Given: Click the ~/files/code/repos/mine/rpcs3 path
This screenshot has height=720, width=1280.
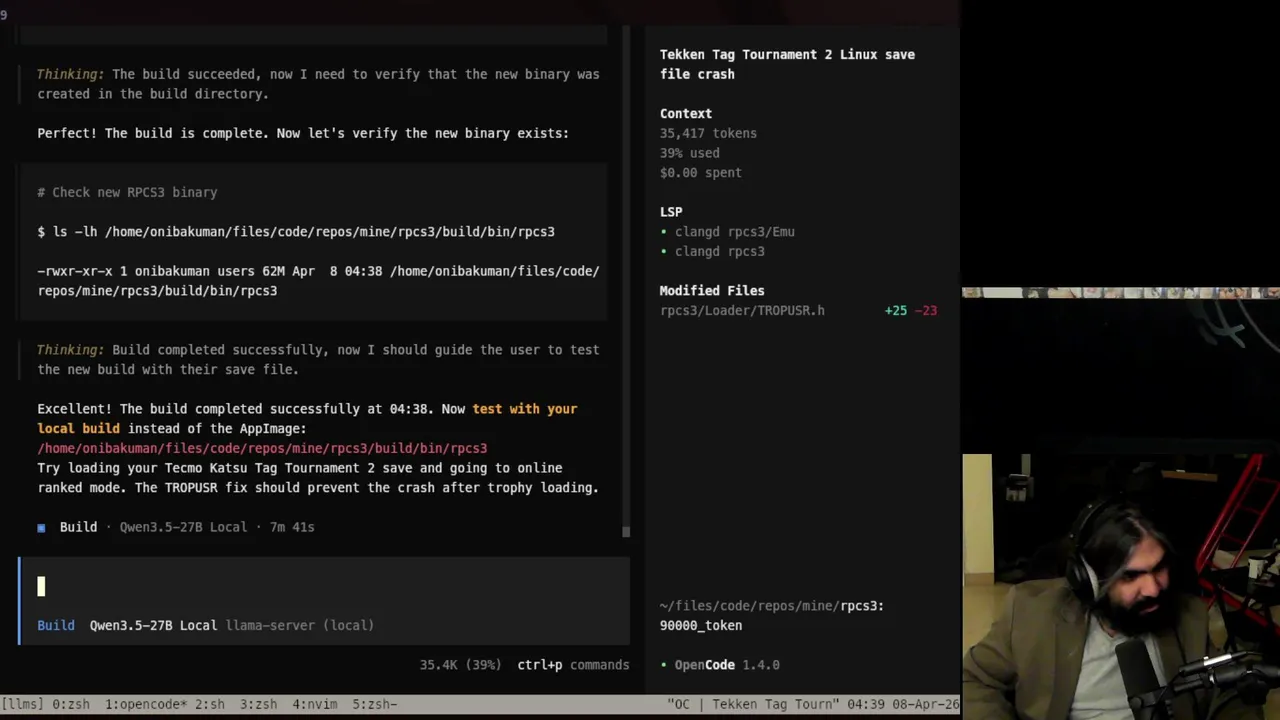Looking at the screenshot, I should [x=772, y=606].
